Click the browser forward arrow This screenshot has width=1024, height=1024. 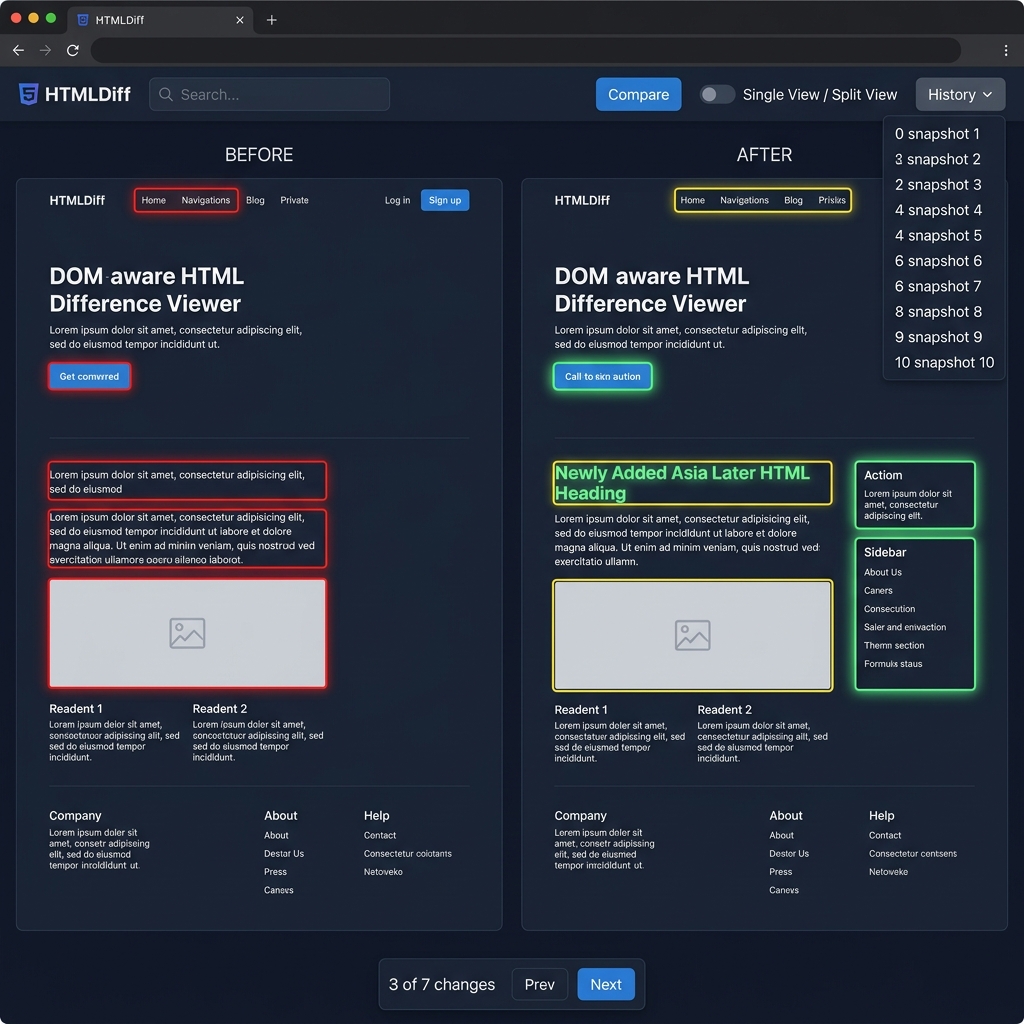[45, 50]
